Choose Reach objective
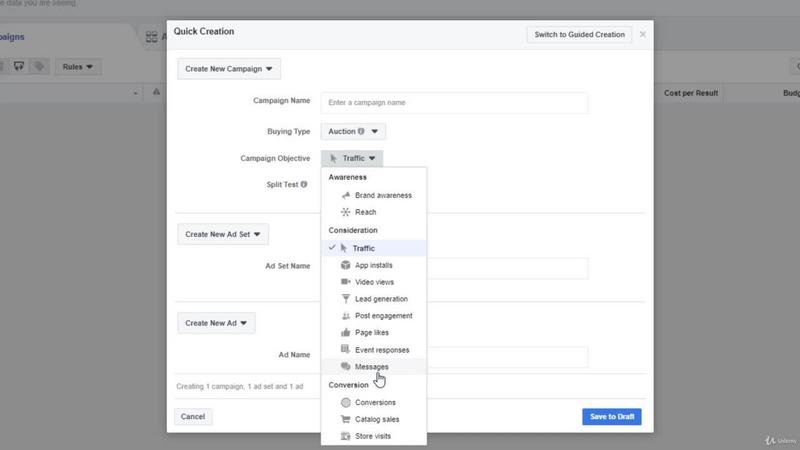800x450 pixels. tap(374, 212)
